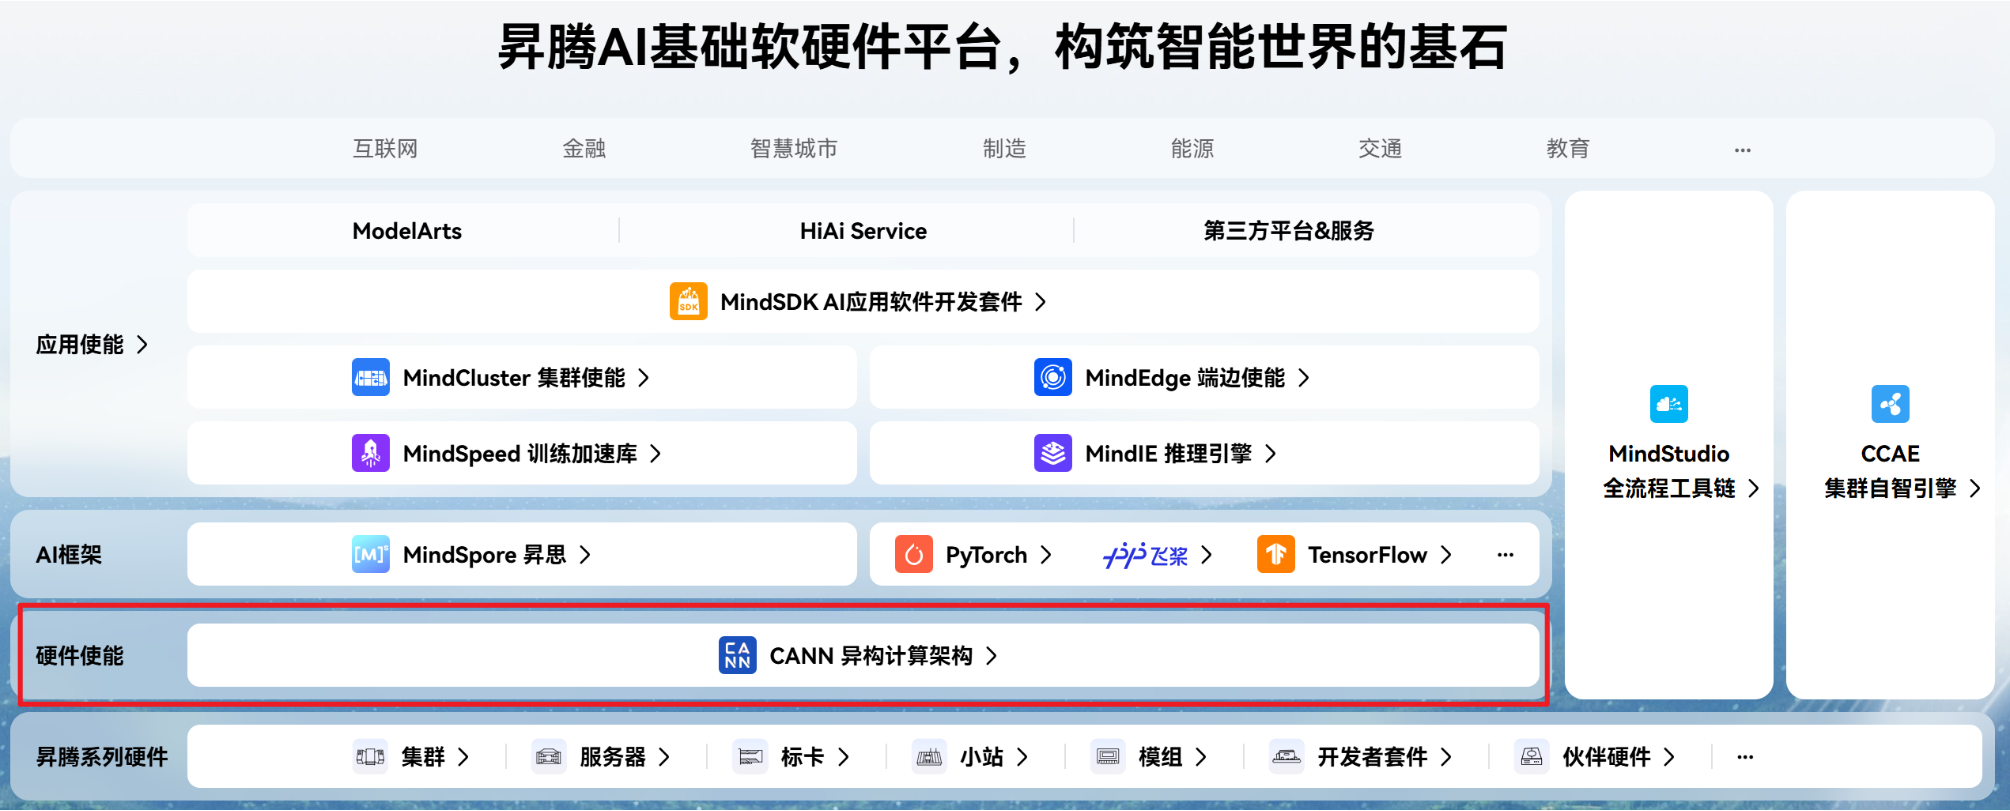Open the 开发者套件 hardware link
The width and height of the screenshot is (2010, 811).
(1373, 757)
